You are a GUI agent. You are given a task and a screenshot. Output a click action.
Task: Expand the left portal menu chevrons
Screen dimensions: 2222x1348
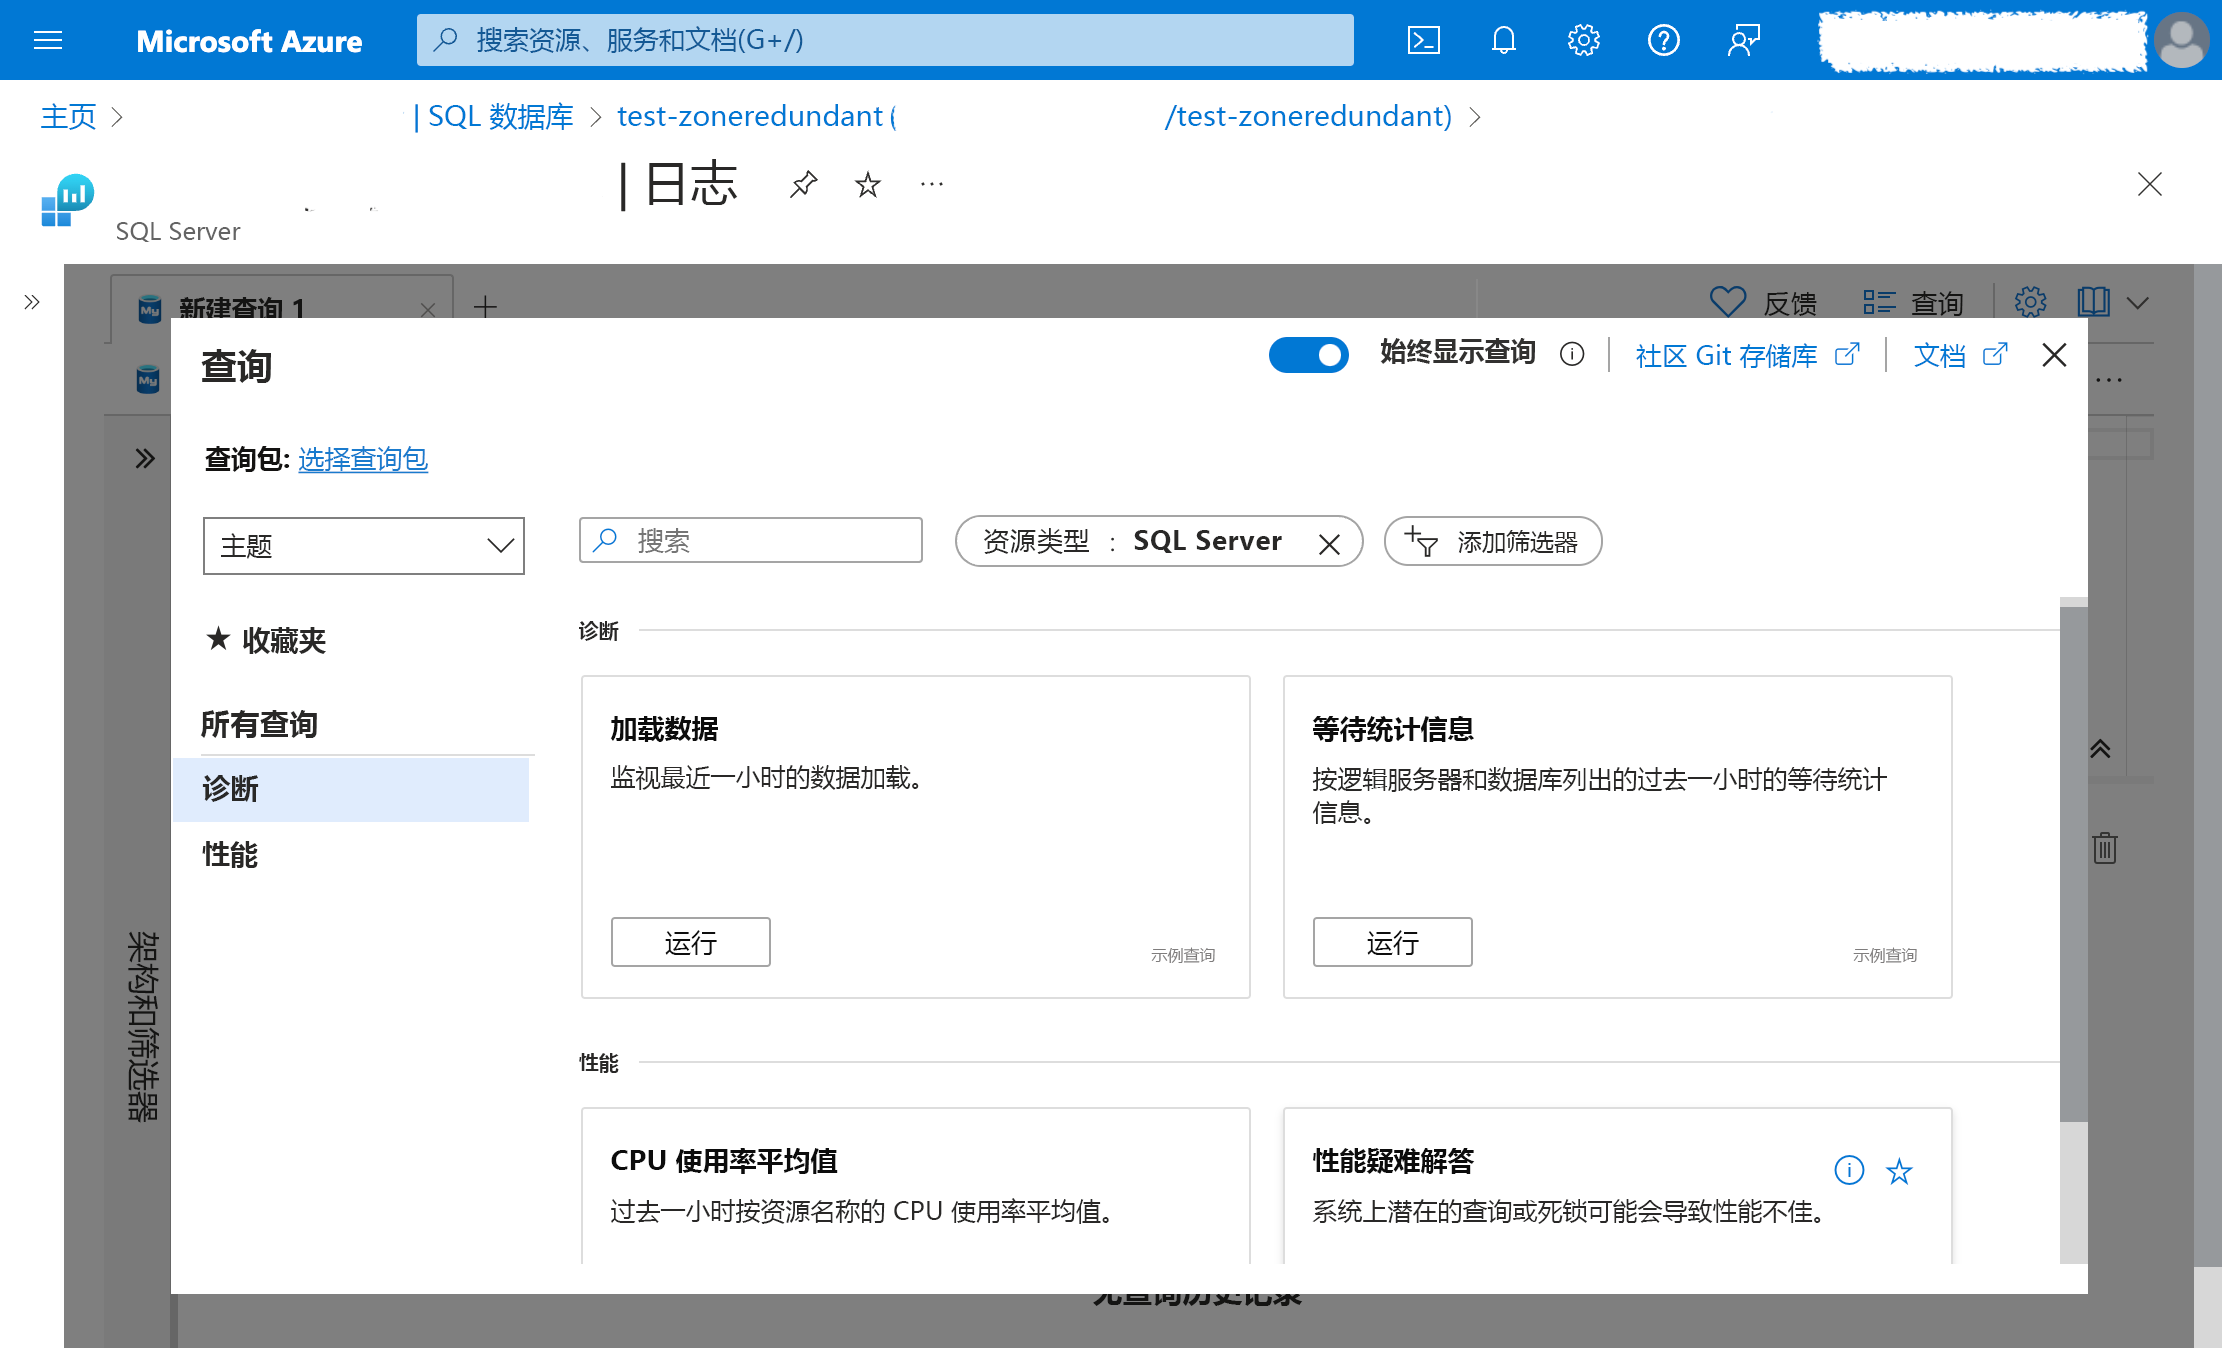coord(32,302)
